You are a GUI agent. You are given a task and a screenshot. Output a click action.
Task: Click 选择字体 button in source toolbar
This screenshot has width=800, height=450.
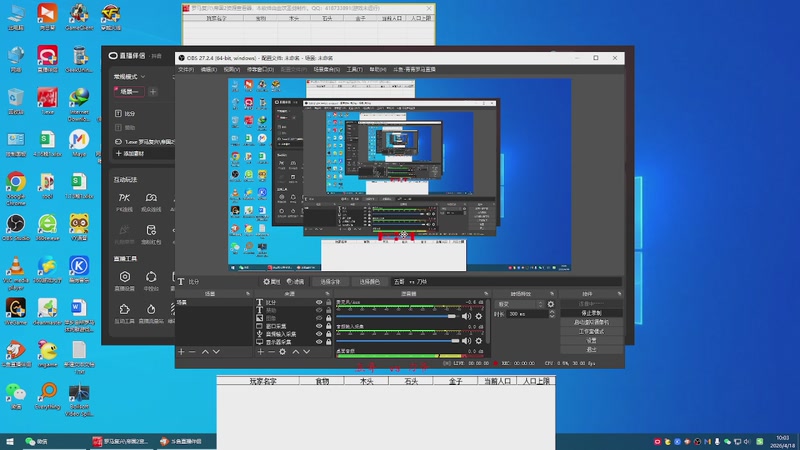pyautogui.click(x=330, y=282)
